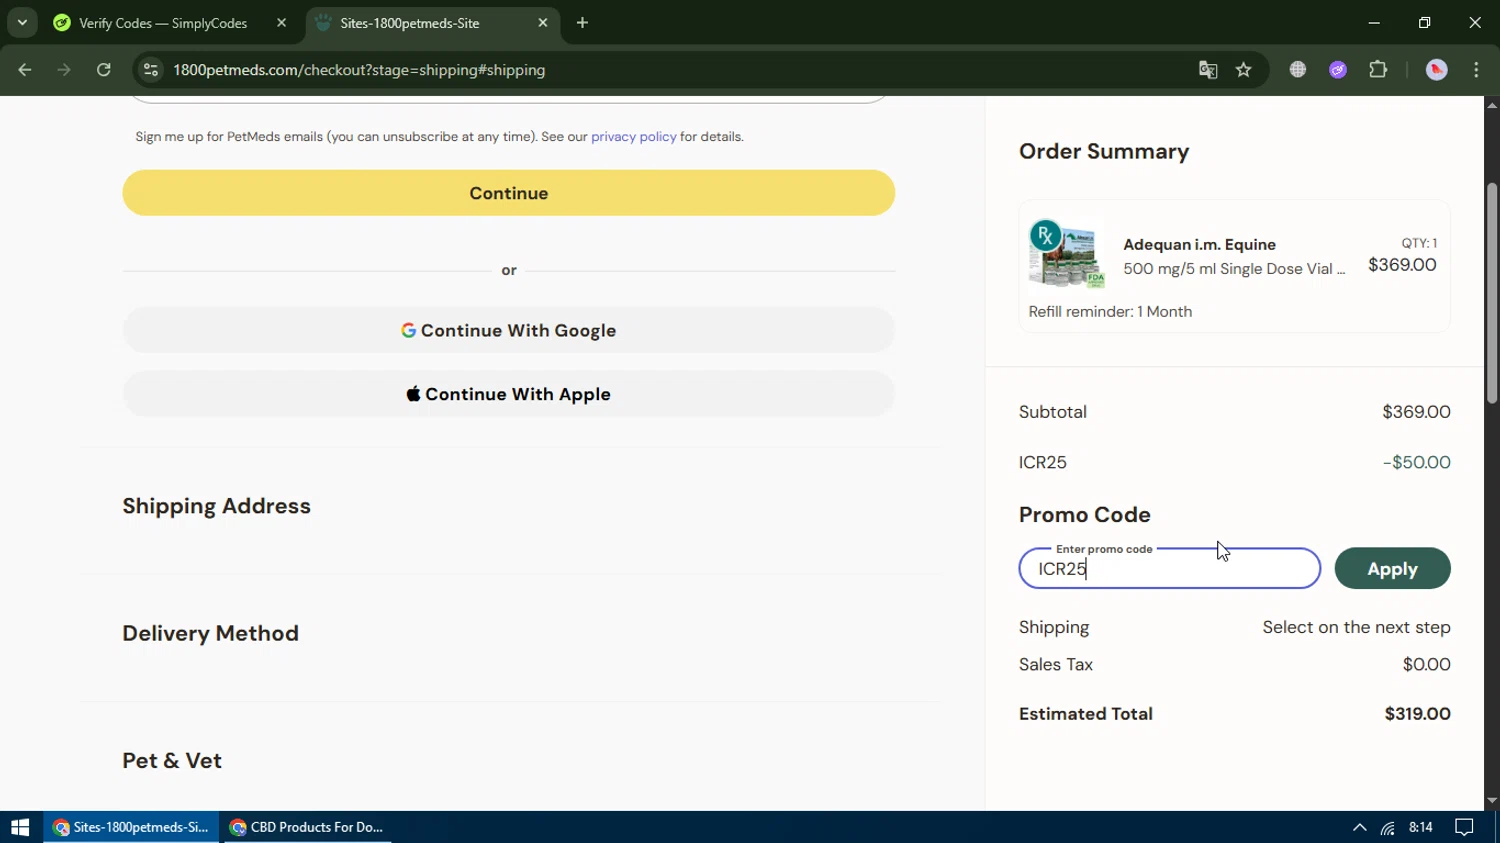The height and width of the screenshot is (843, 1500).
Task: Open site information icon in address bar
Action: (x=151, y=70)
